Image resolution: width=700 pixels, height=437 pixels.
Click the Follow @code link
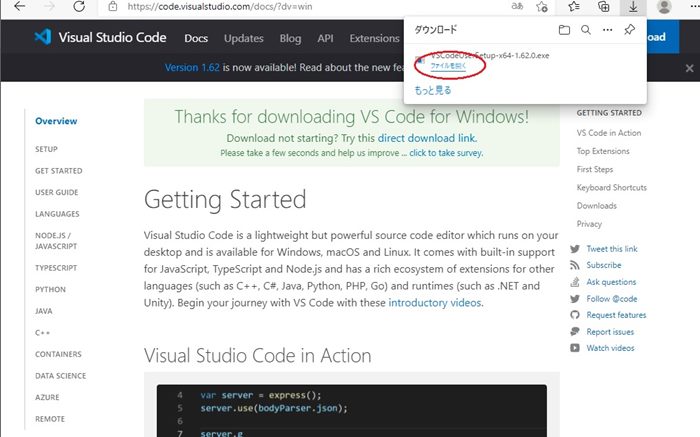tap(612, 299)
